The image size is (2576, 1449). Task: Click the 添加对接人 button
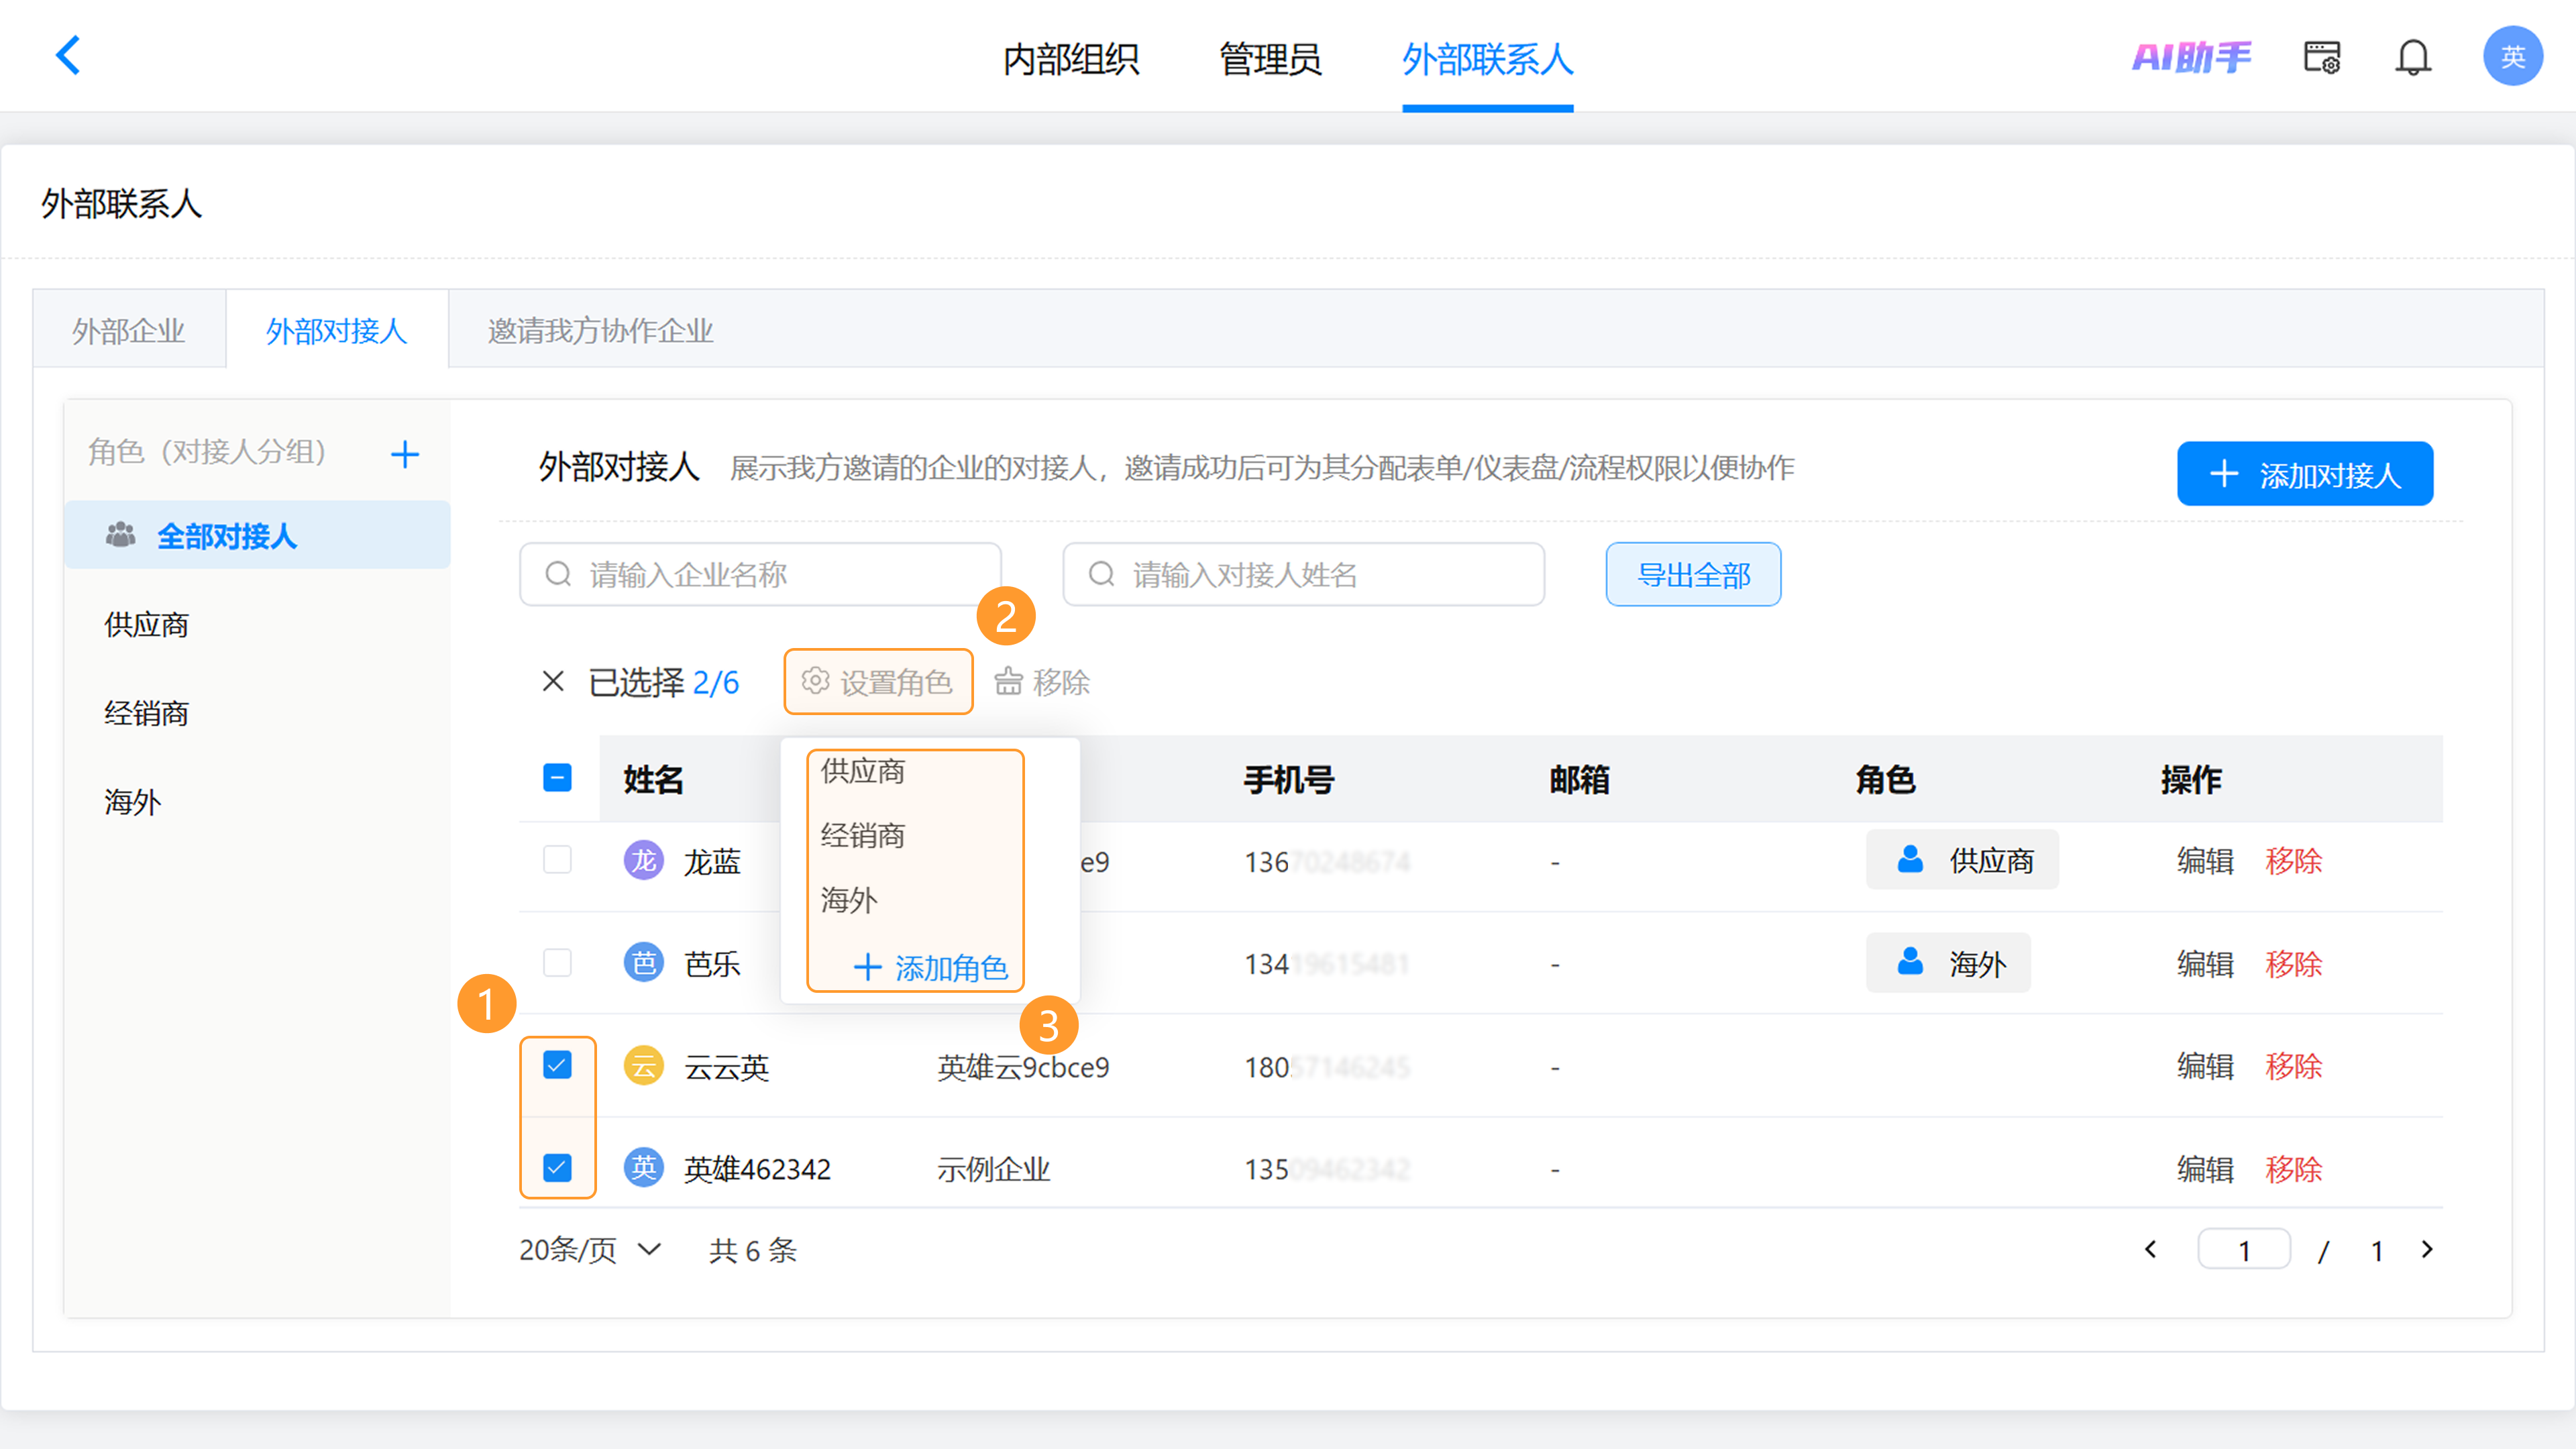point(2305,474)
